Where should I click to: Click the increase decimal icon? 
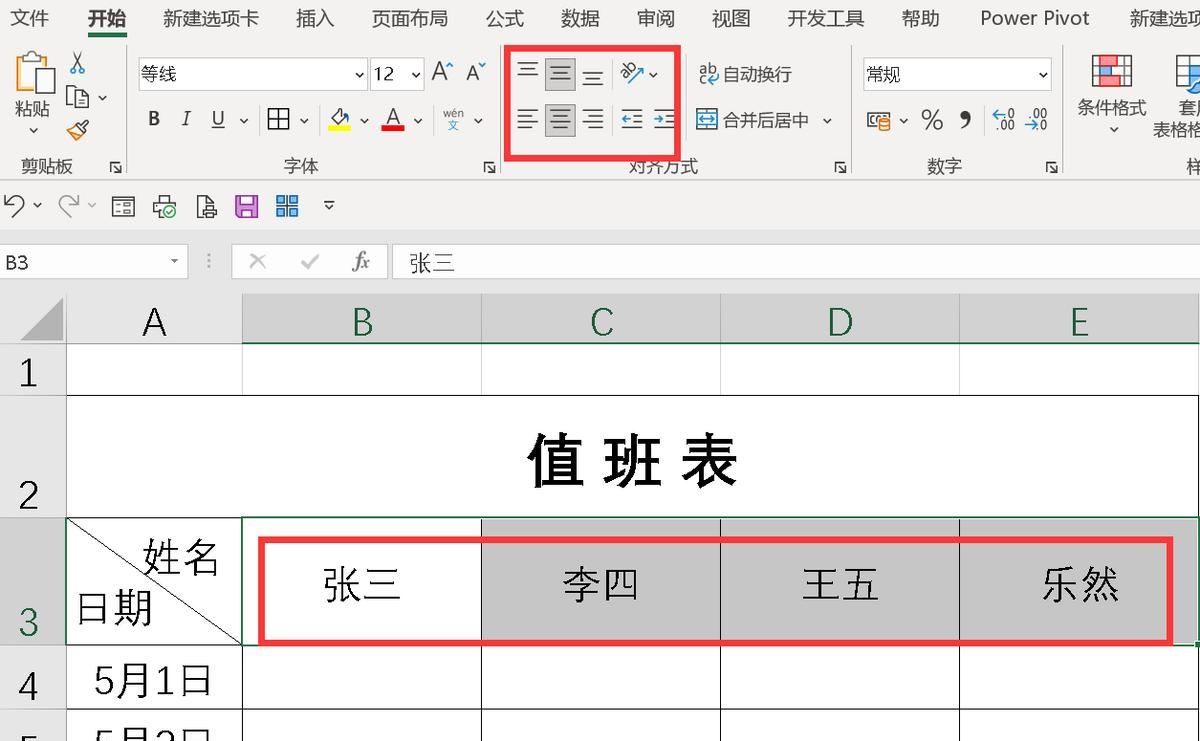(1003, 120)
